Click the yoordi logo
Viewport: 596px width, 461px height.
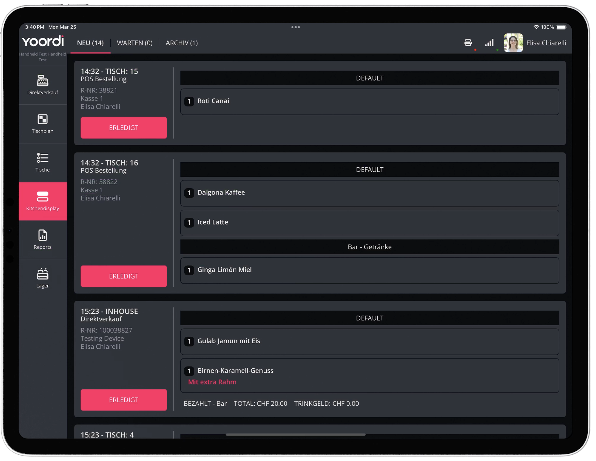click(43, 41)
